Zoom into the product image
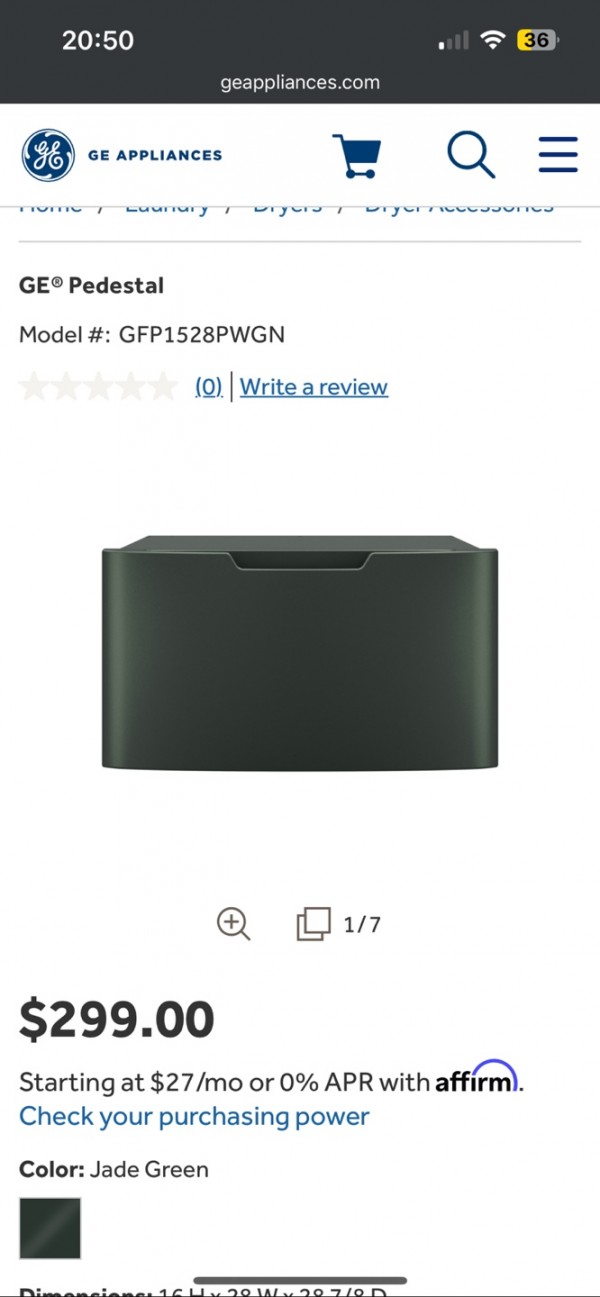The height and width of the screenshot is (1297, 600). point(233,923)
